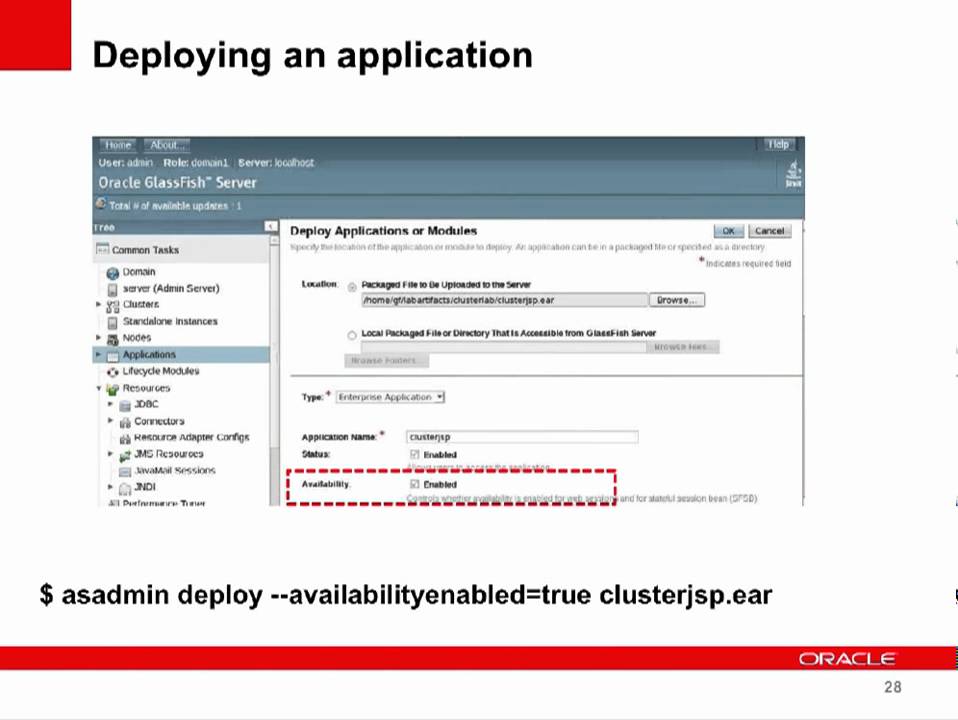Click the JavaMail Sessions icon
Screen dimensions: 958x720
point(125,472)
